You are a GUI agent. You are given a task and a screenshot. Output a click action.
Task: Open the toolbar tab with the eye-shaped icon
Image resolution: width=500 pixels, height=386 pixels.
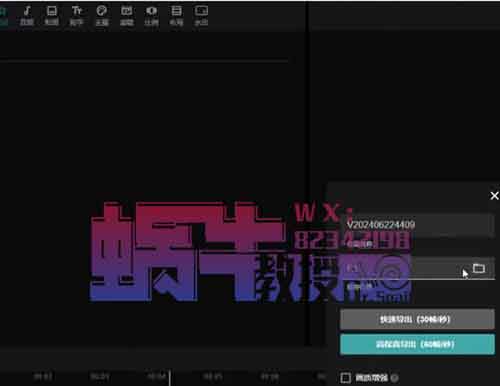(151, 15)
